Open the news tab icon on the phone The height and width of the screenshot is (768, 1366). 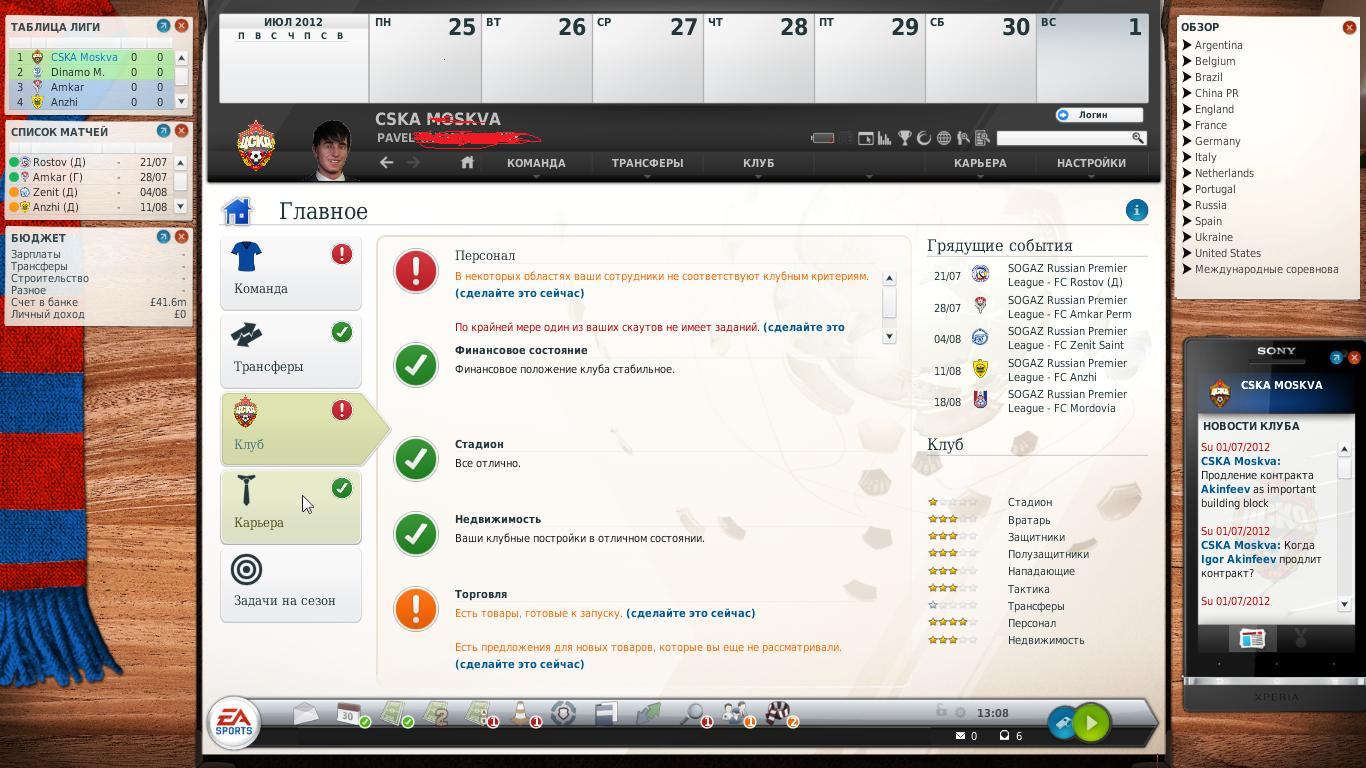point(1252,639)
